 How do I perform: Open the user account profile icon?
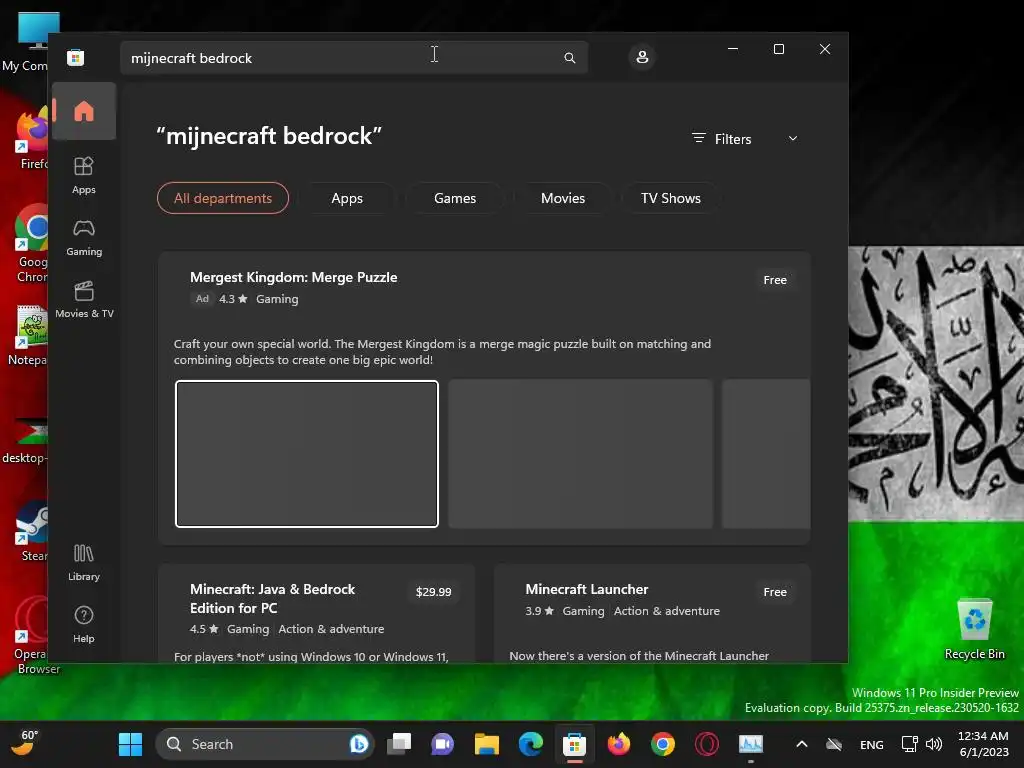pos(642,57)
